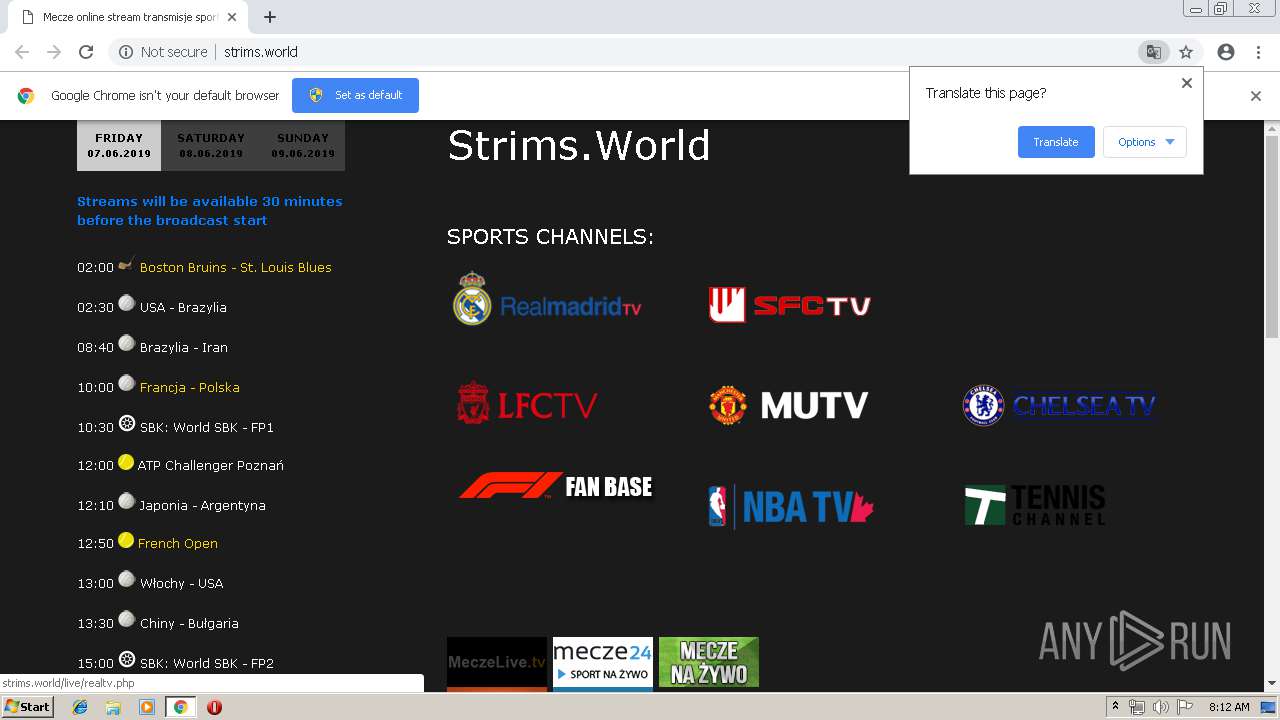Open the Włochy - USA match link
The image size is (1280, 720).
click(x=182, y=583)
